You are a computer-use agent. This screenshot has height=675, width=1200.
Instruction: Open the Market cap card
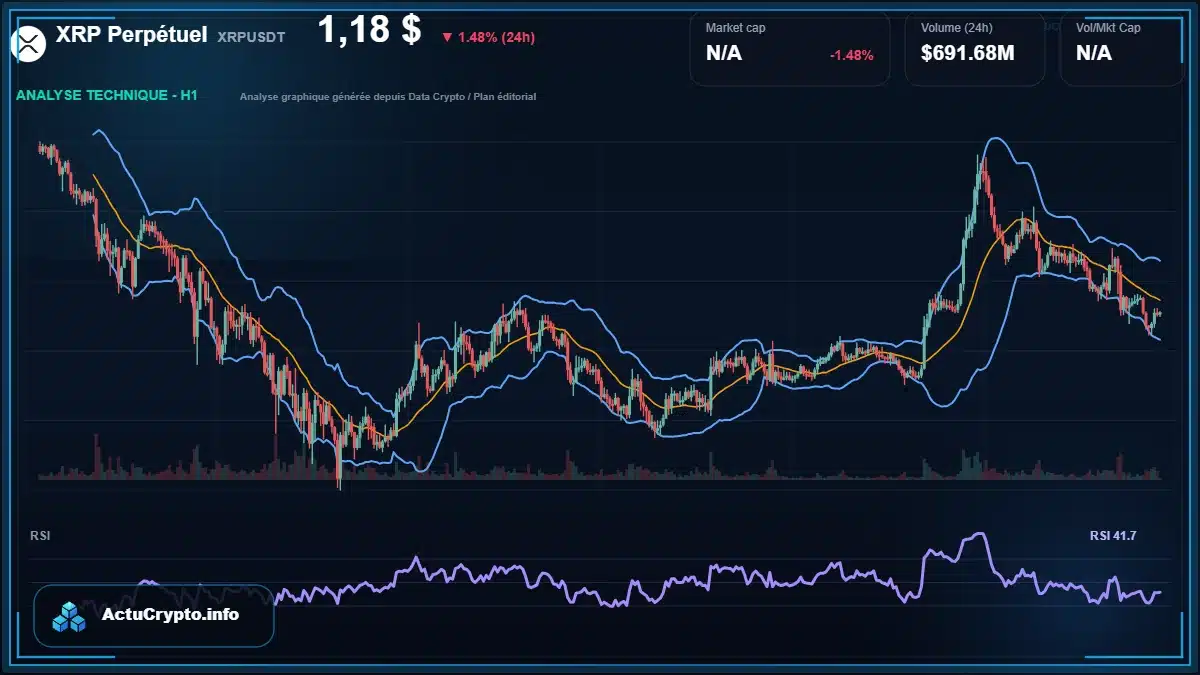point(790,48)
